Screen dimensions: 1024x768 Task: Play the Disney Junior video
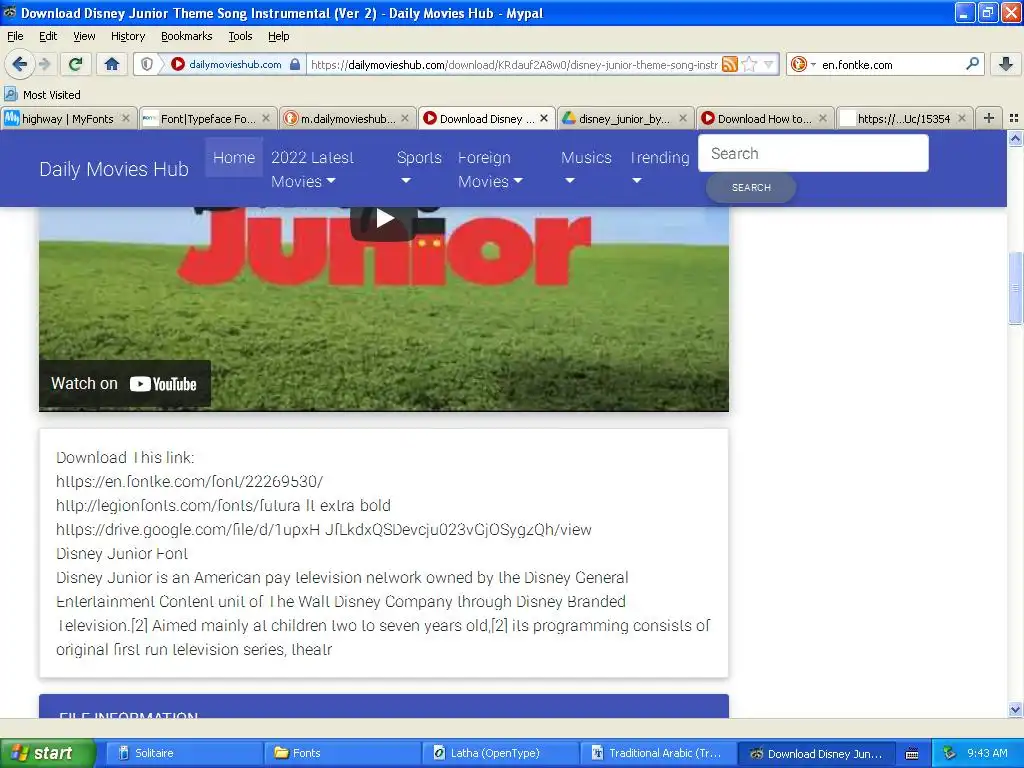(385, 219)
